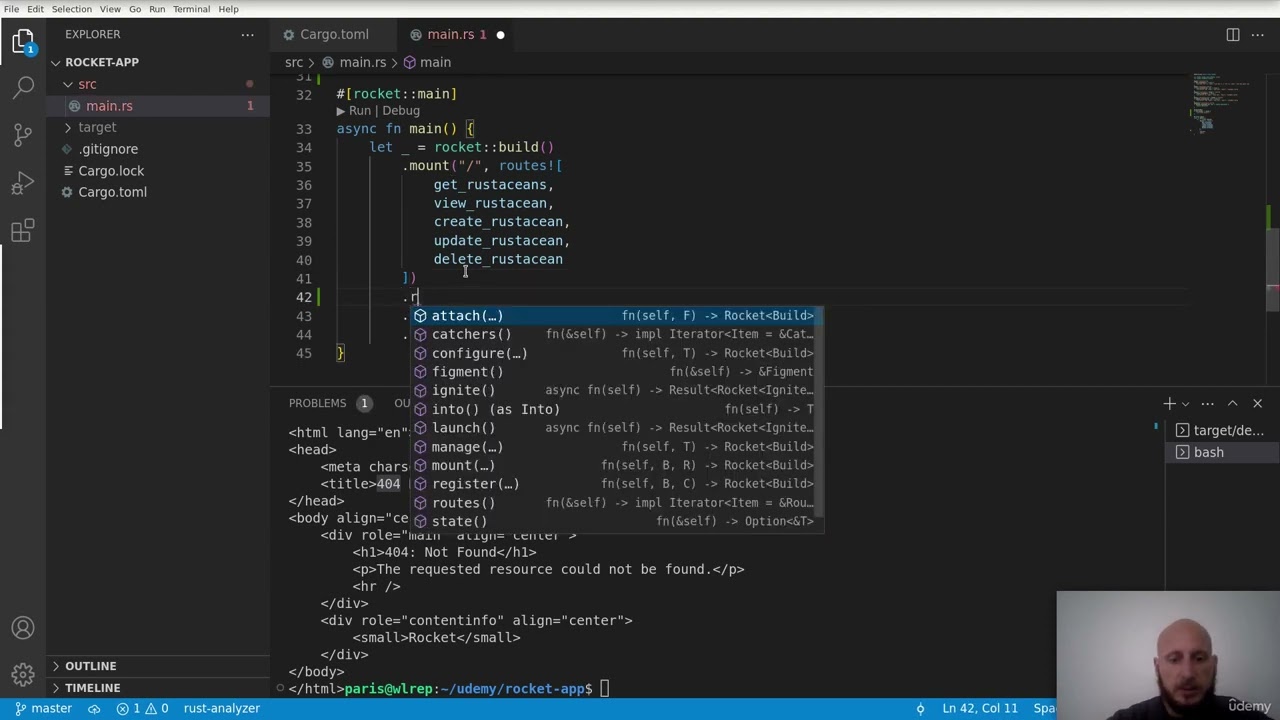Open the new terminal launch profile dropdown
The height and width of the screenshot is (720, 1280).
tap(1185, 403)
